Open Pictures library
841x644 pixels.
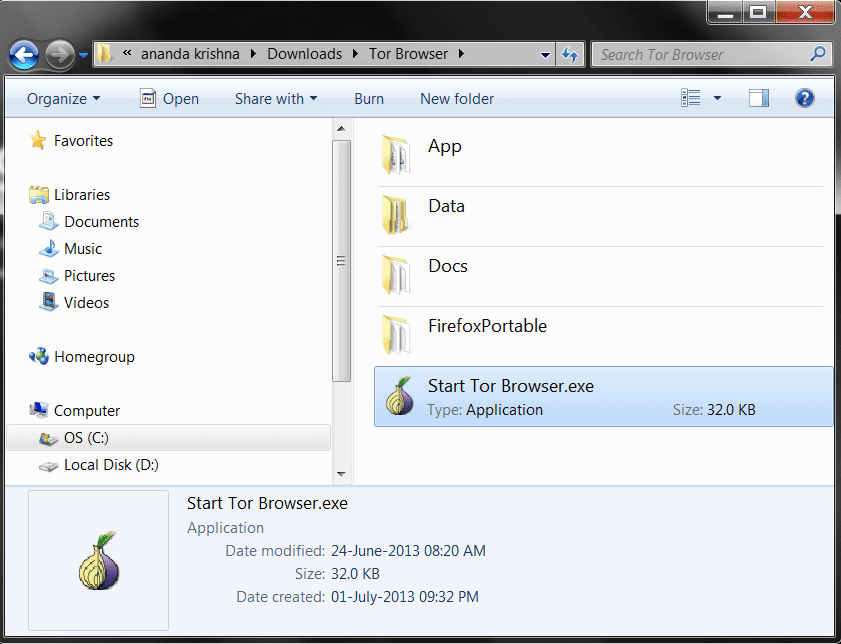click(x=89, y=276)
